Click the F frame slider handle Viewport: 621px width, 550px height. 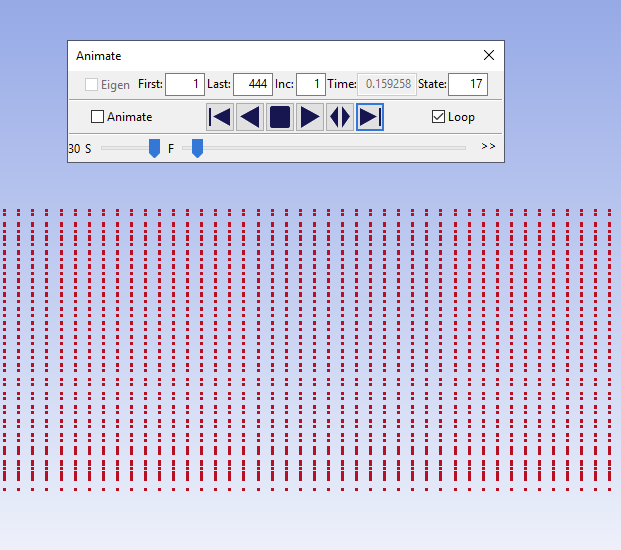point(197,148)
